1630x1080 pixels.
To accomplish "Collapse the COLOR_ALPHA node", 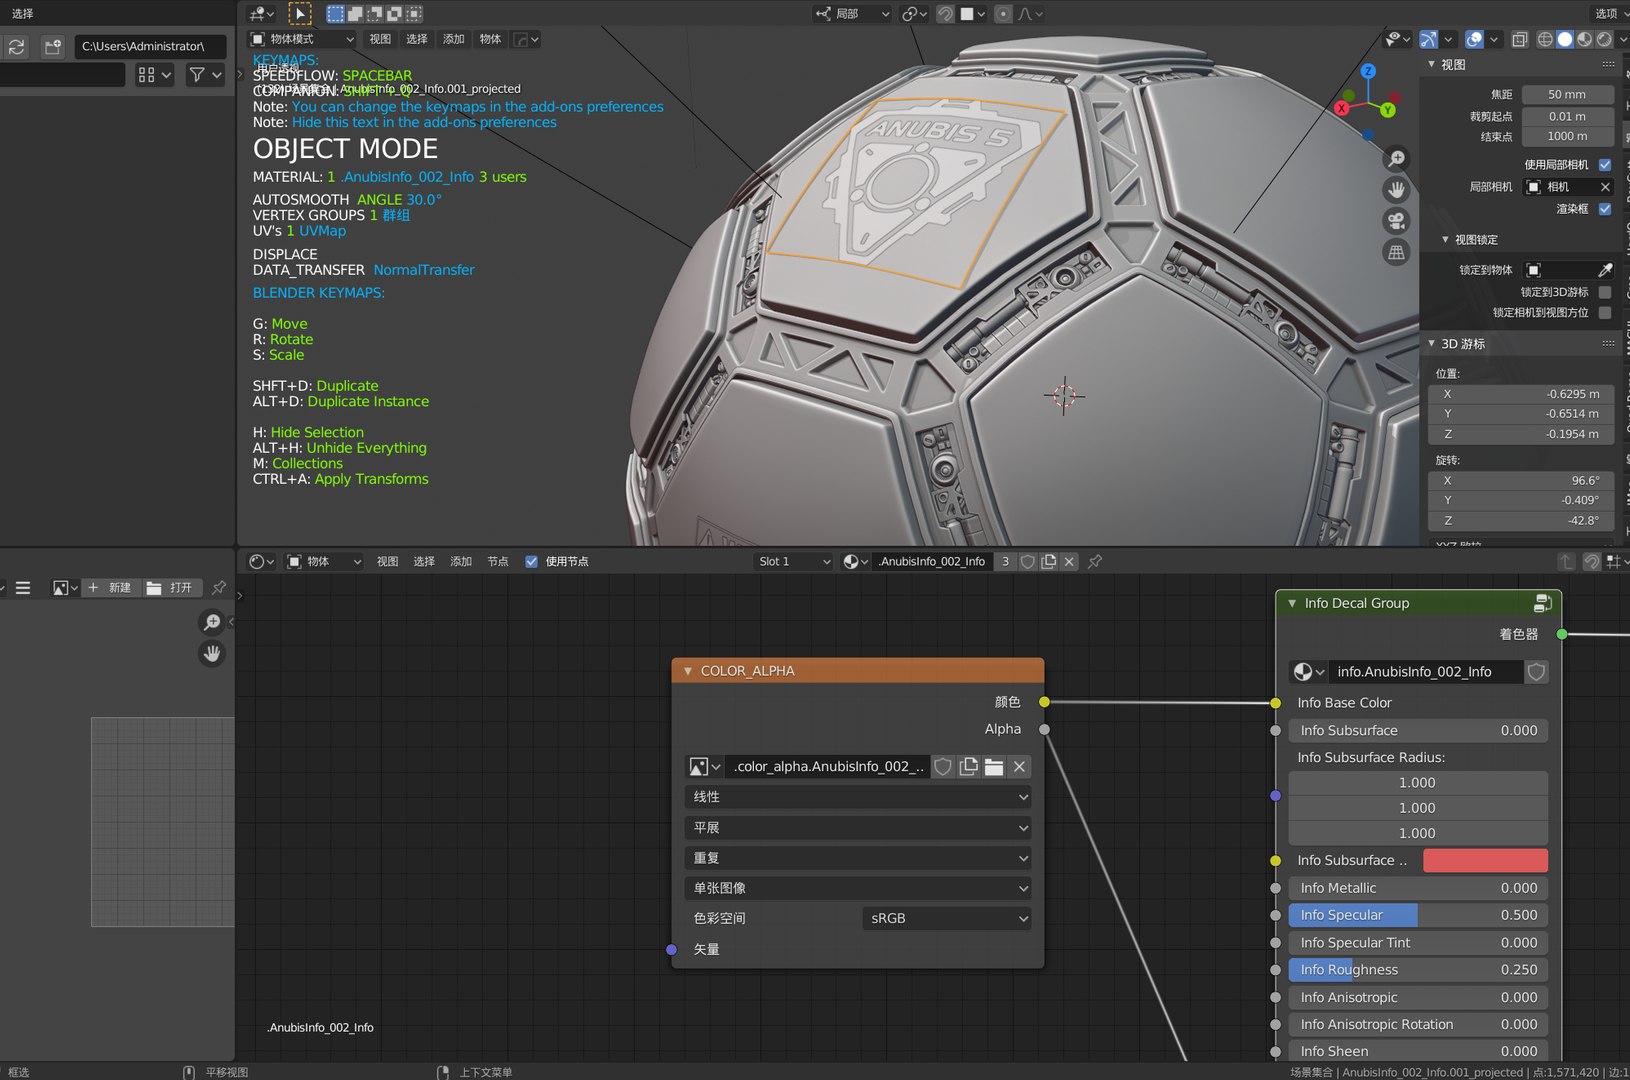I will (688, 671).
